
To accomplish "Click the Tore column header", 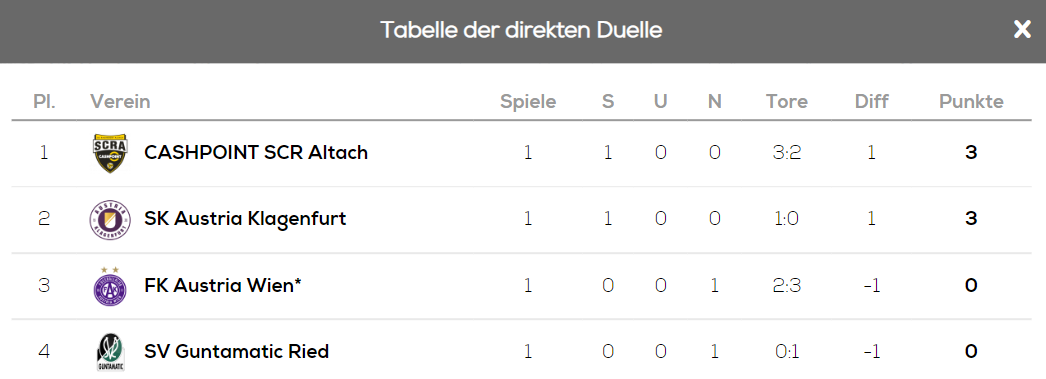I will (x=787, y=101).
